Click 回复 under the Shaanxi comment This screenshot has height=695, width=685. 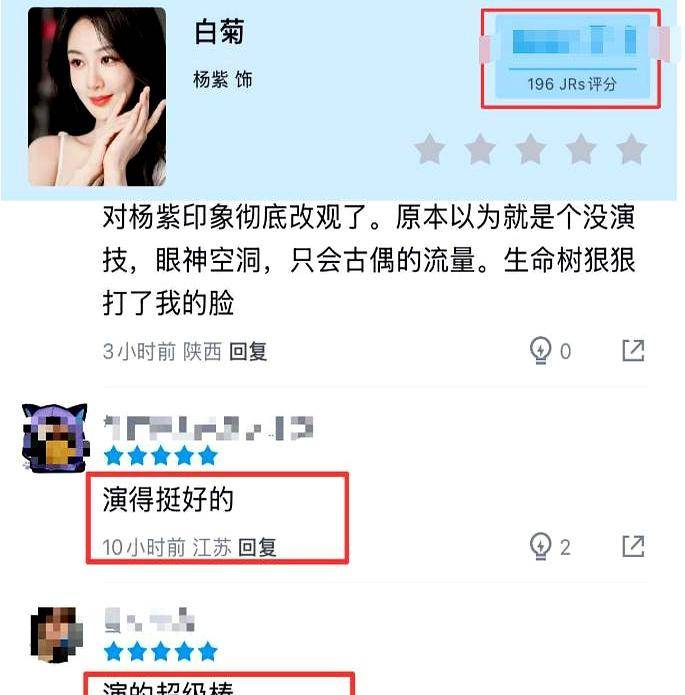pyautogui.click(x=248, y=351)
